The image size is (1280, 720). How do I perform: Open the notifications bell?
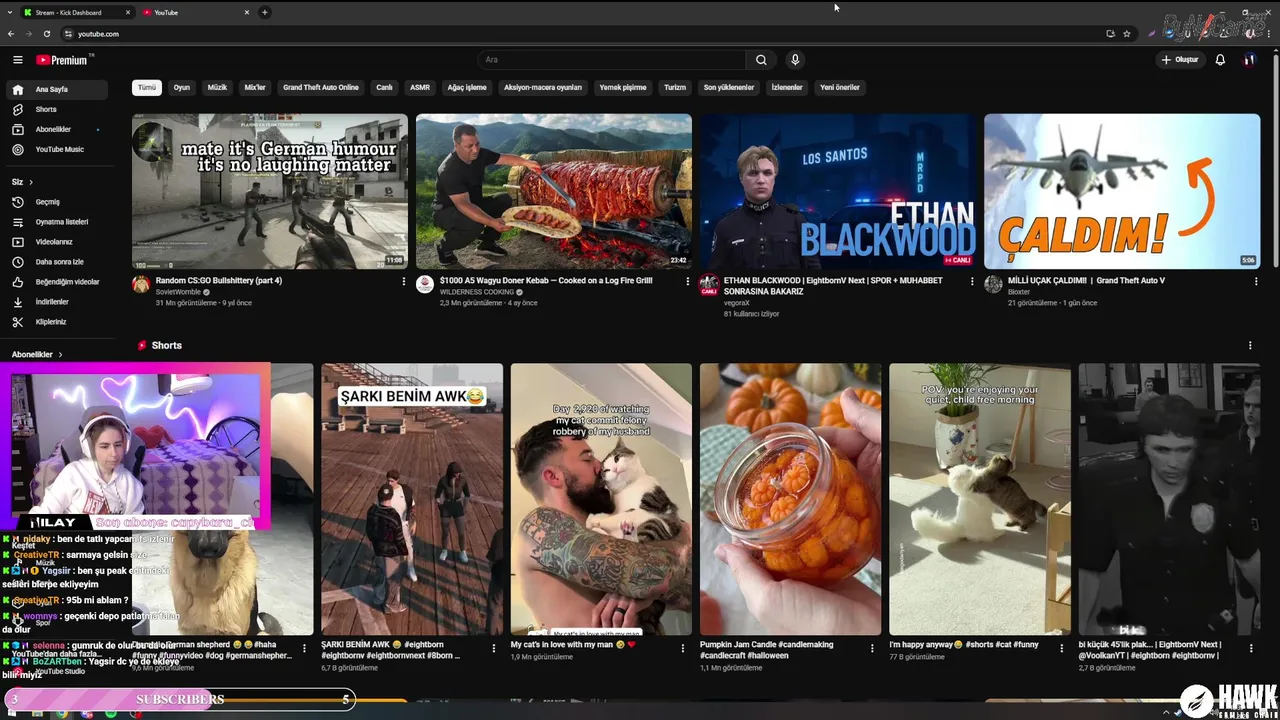[x=1220, y=60]
